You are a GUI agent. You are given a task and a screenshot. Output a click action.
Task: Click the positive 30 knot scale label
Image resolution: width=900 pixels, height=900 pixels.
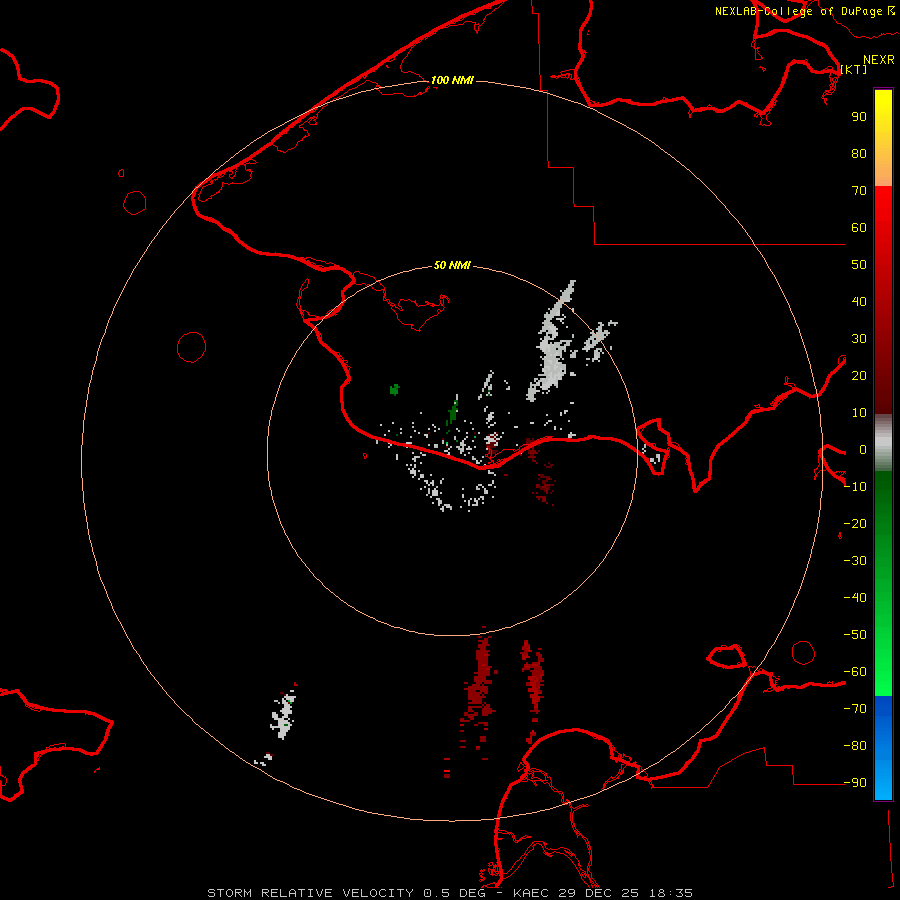pyautogui.click(x=859, y=339)
